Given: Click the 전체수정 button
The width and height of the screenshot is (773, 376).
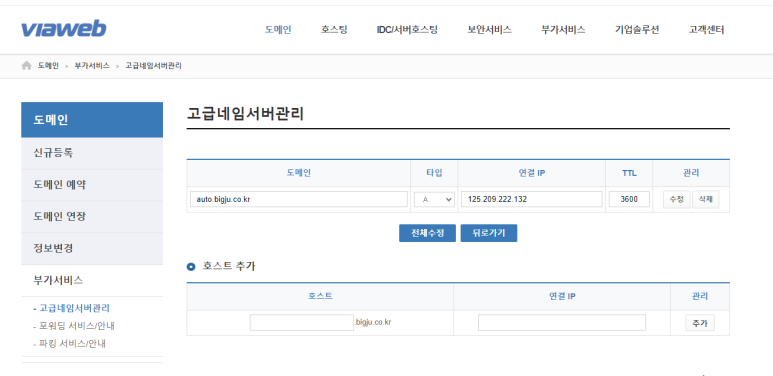Looking at the screenshot, I should 427,233.
